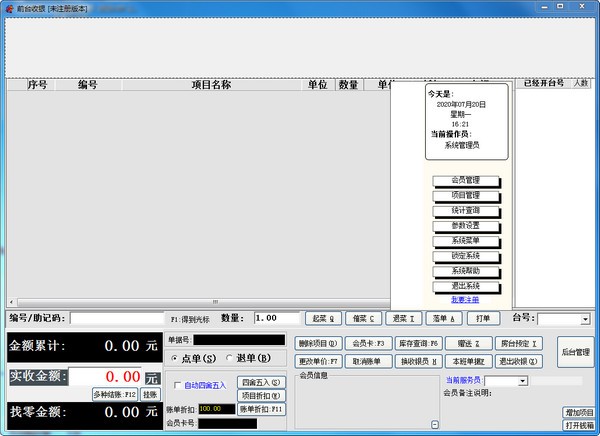Click the 起菜 Q button
The width and height of the screenshot is (600, 436).
(323, 318)
